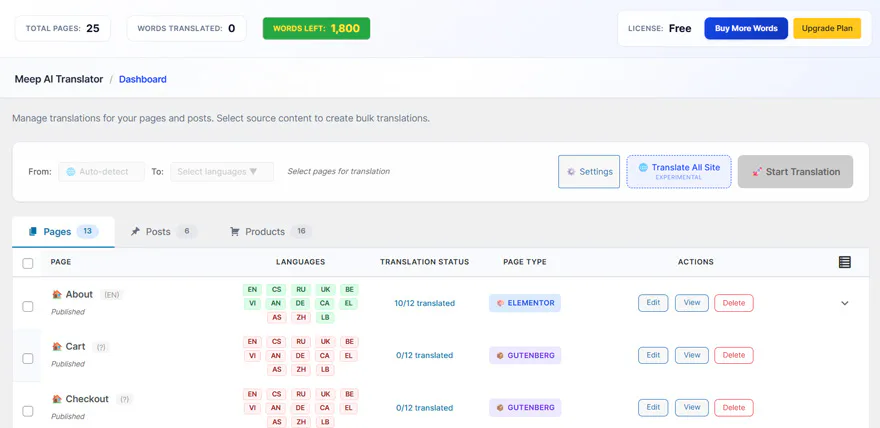Screen dimensions: 880x428
Task: Click the Words Translated 0 counter
Action: 186,28
